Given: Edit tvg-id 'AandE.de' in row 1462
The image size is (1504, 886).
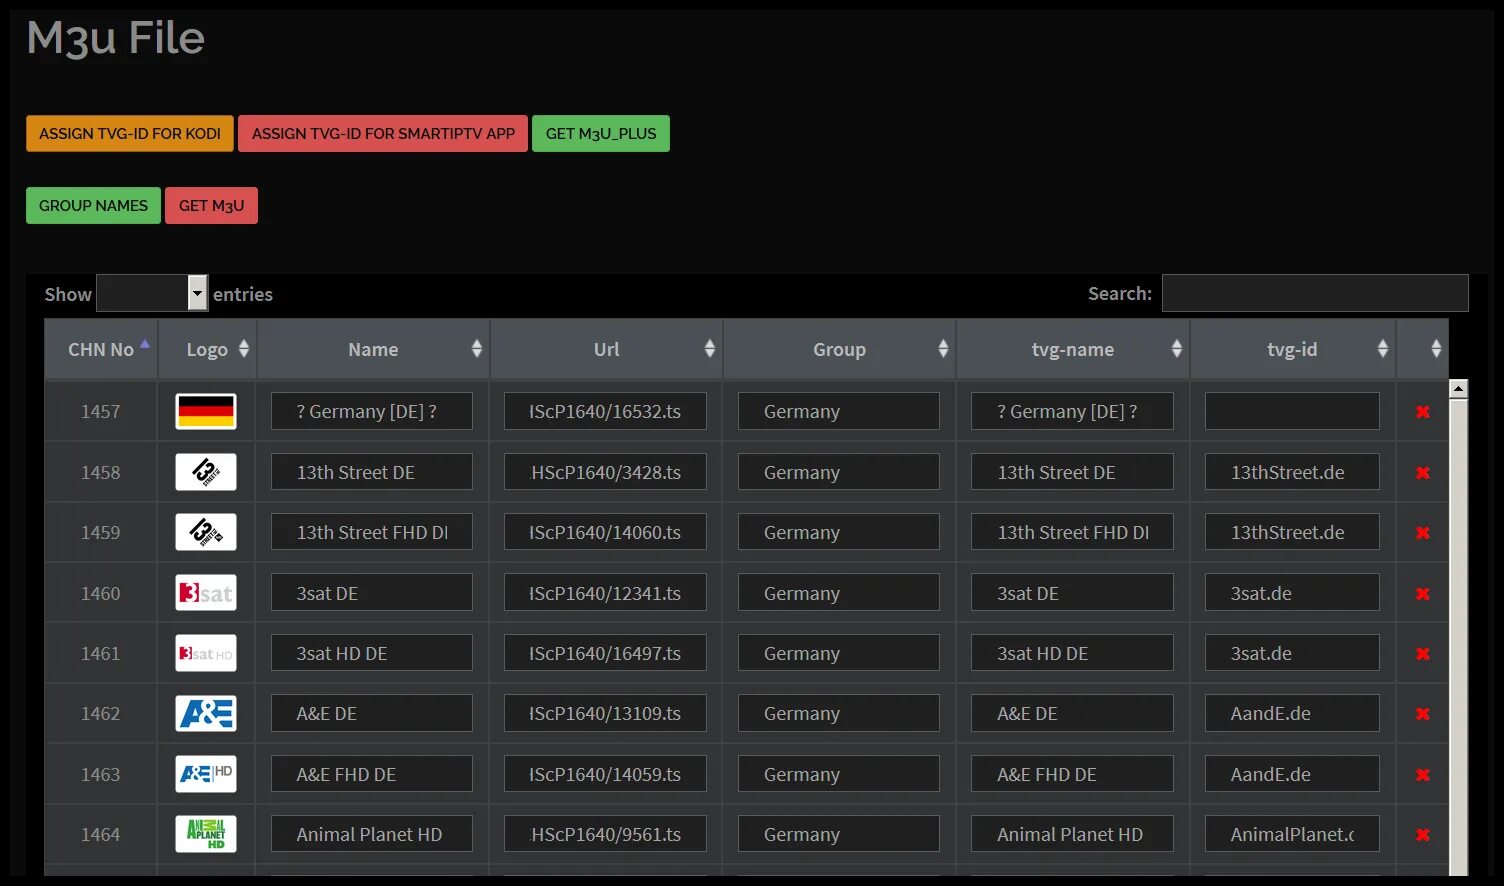Looking at the screenshot, I should click(x=1292, y=713).
